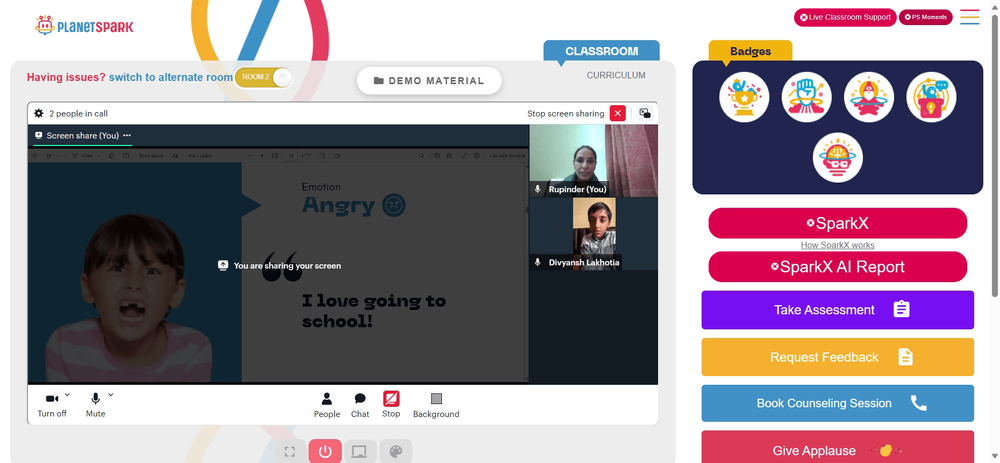The image size is (1000, 463).
Task: Toggle the ROOM 2 alternate room switch
Action: pos(263,77)
